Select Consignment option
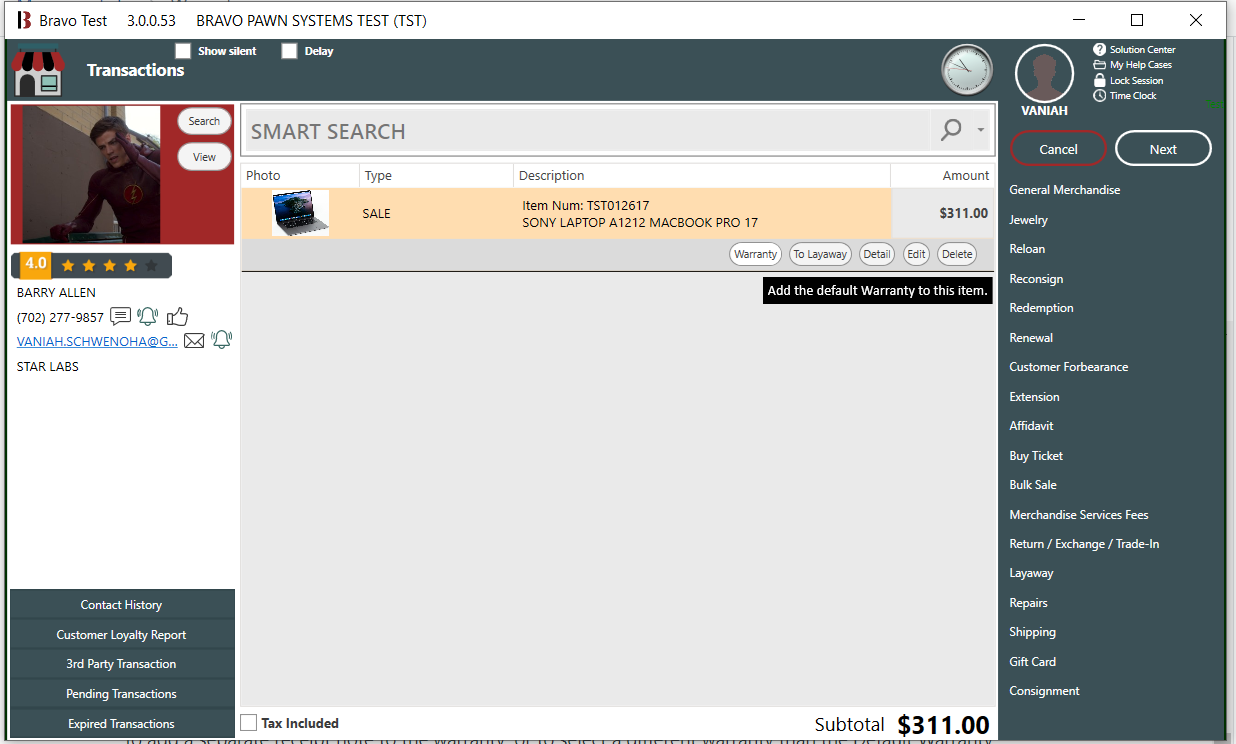The image size is (1236, 744). pyautogui.click(x=1044, y=691)
